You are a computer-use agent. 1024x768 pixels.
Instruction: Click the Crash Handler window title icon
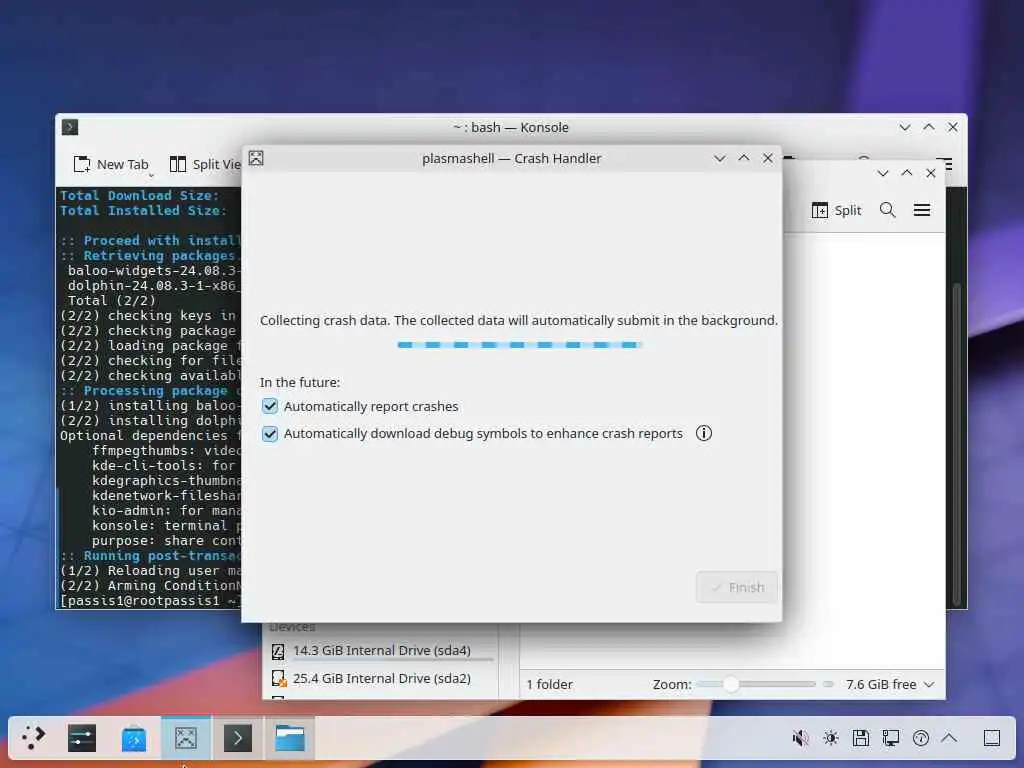[x=256, y=158]
